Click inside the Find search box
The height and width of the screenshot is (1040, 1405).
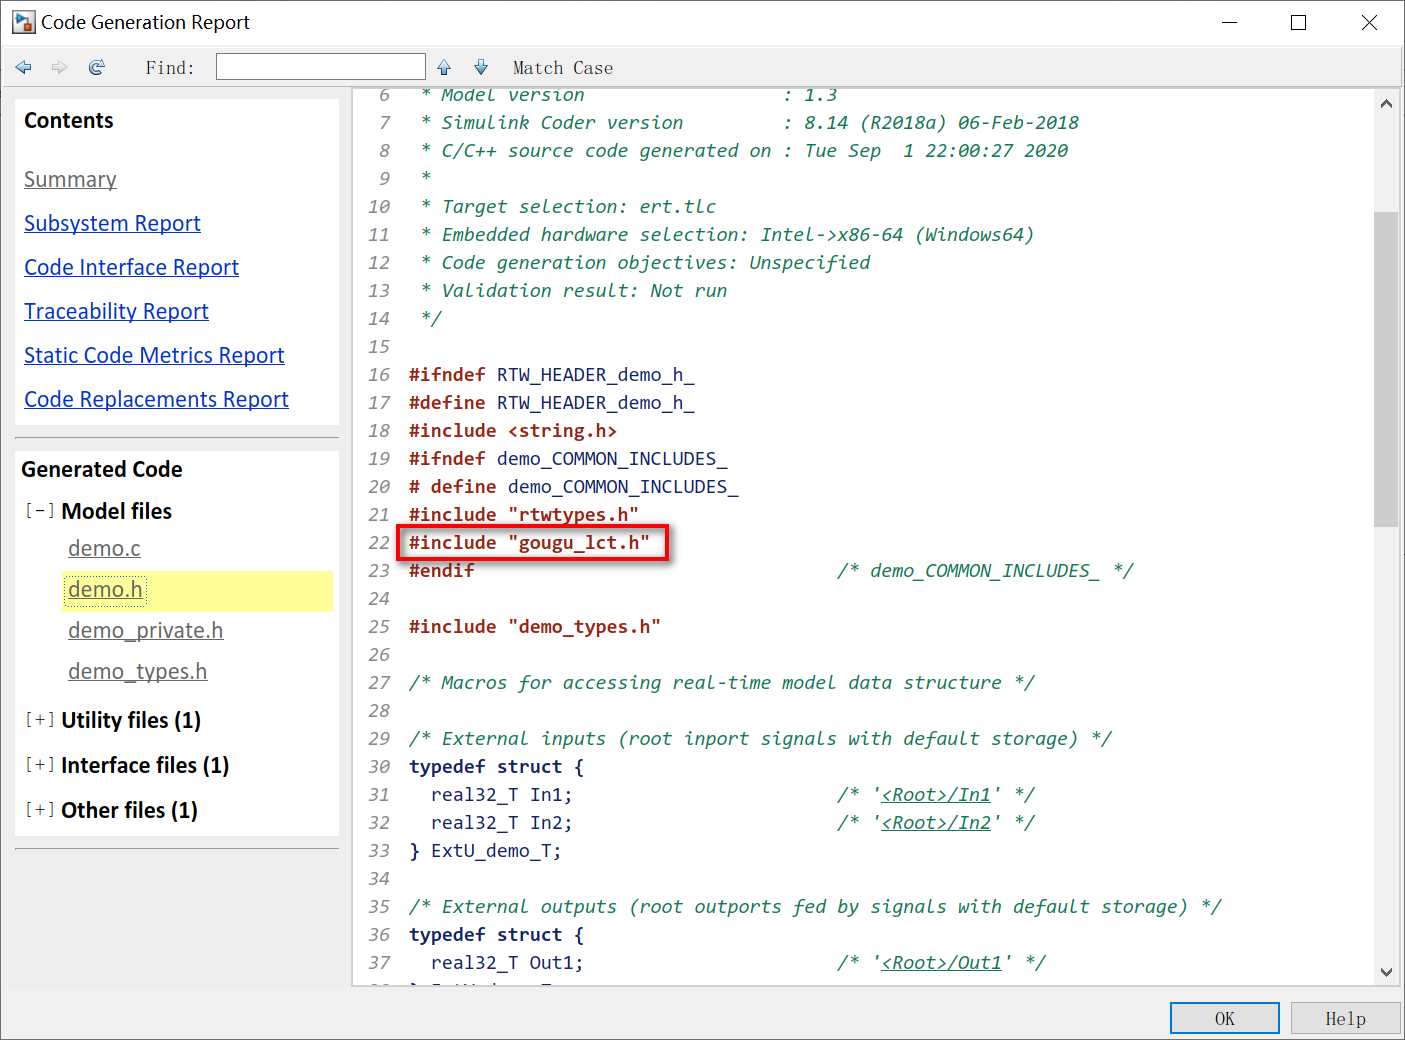(x=320, y=66)
